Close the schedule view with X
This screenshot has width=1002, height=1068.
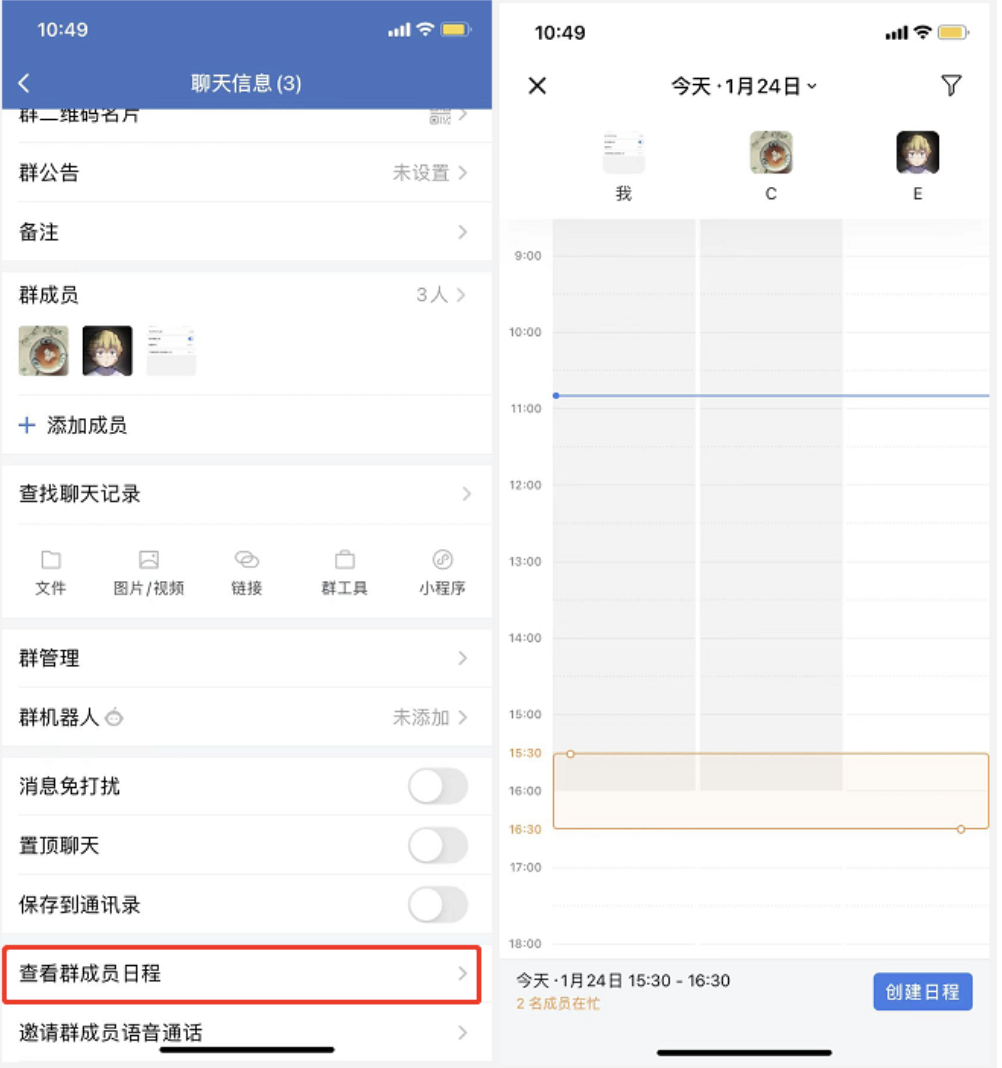click(537, 86)
